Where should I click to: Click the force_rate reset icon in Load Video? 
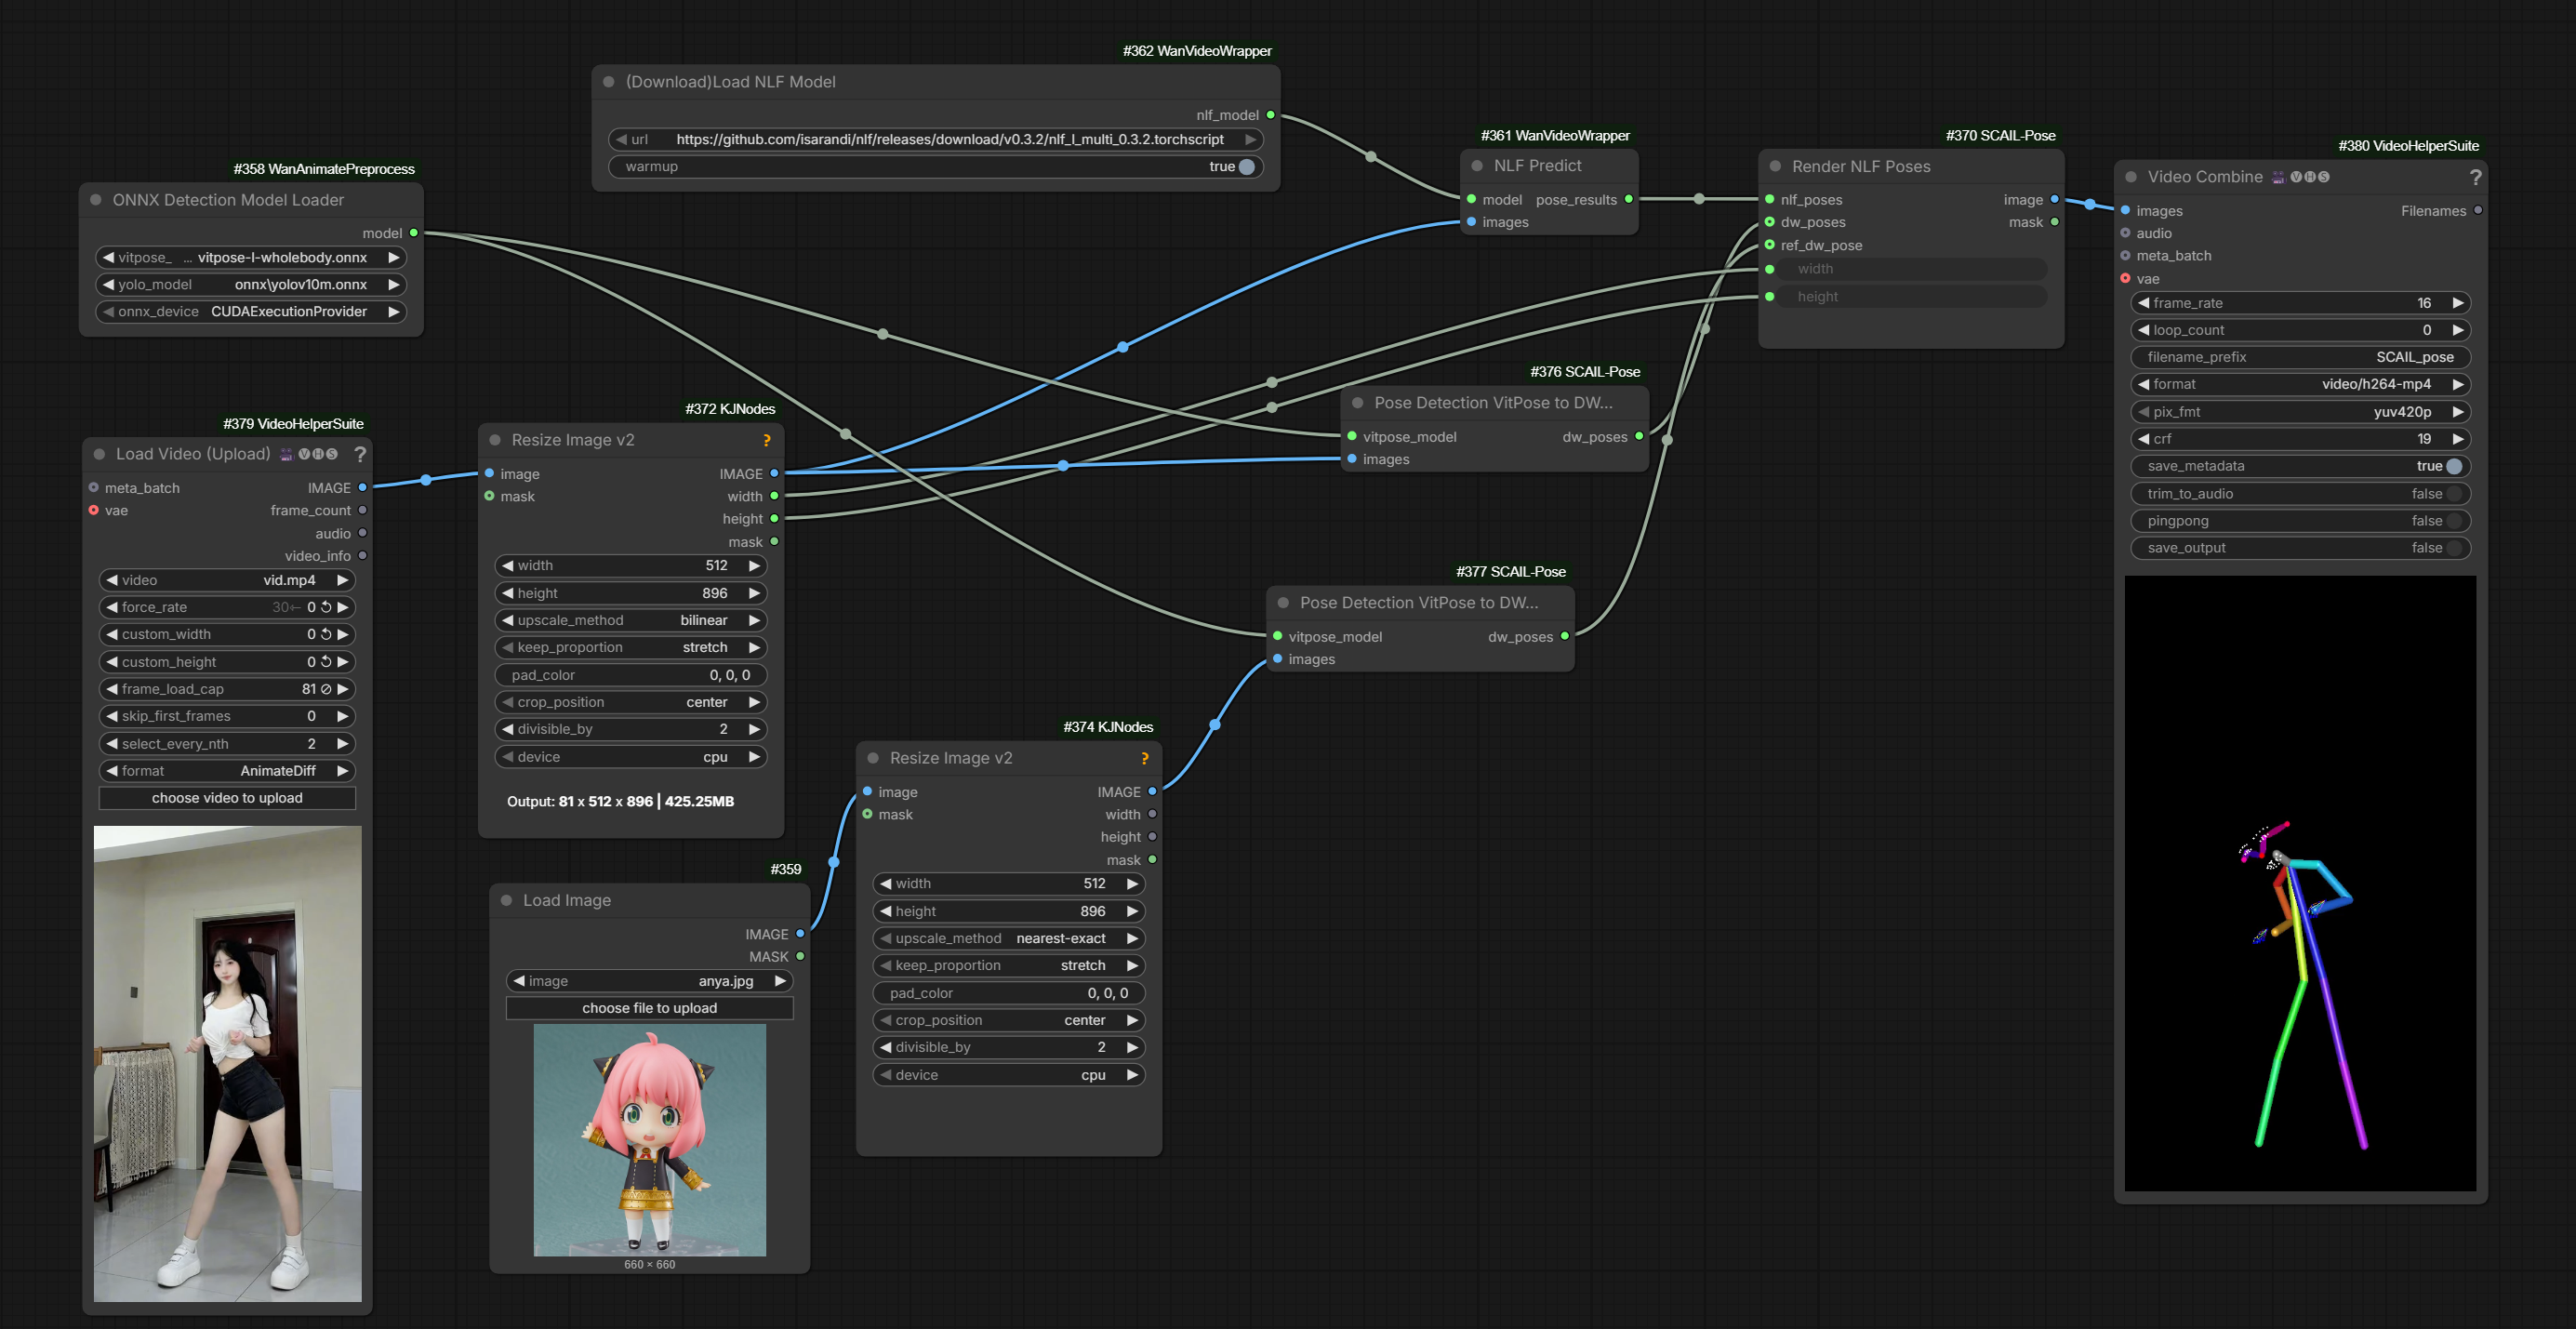tap(326, 607)
